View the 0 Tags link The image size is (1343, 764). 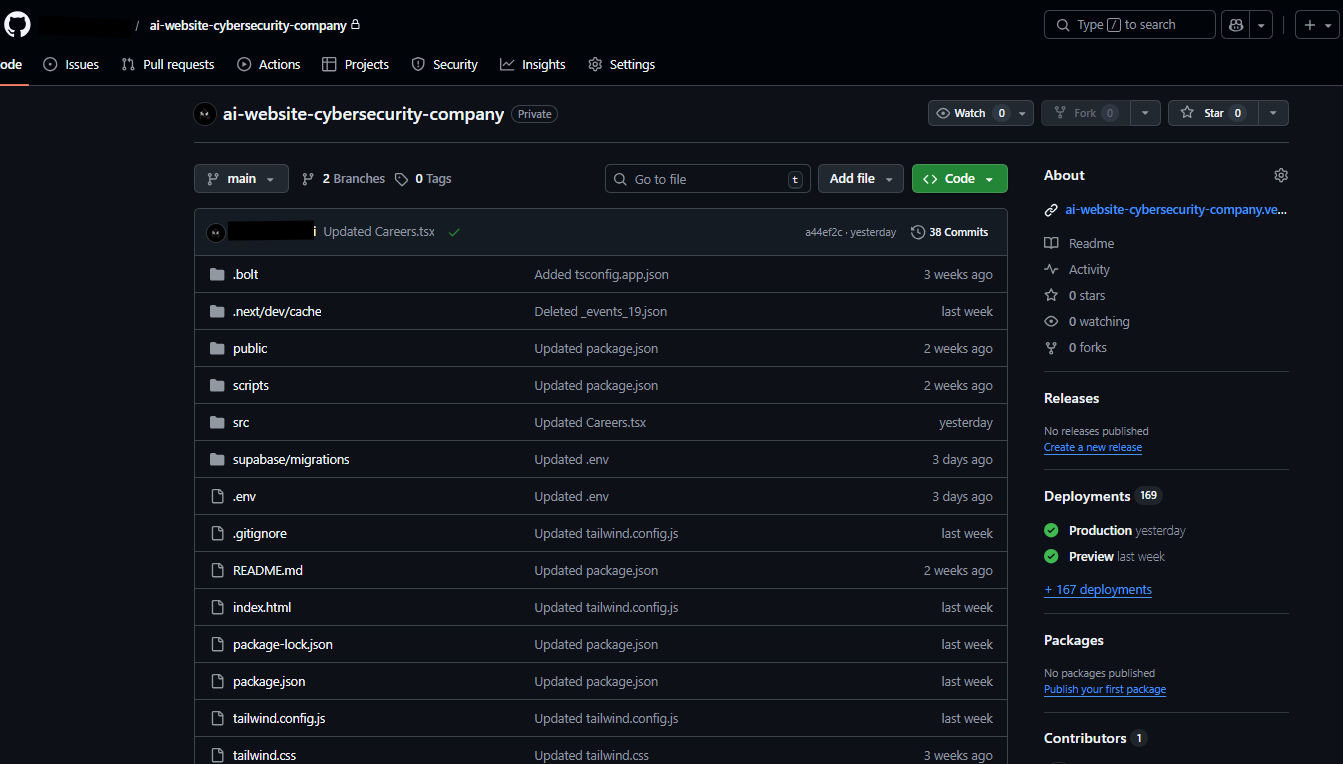[x=423, y=179]
